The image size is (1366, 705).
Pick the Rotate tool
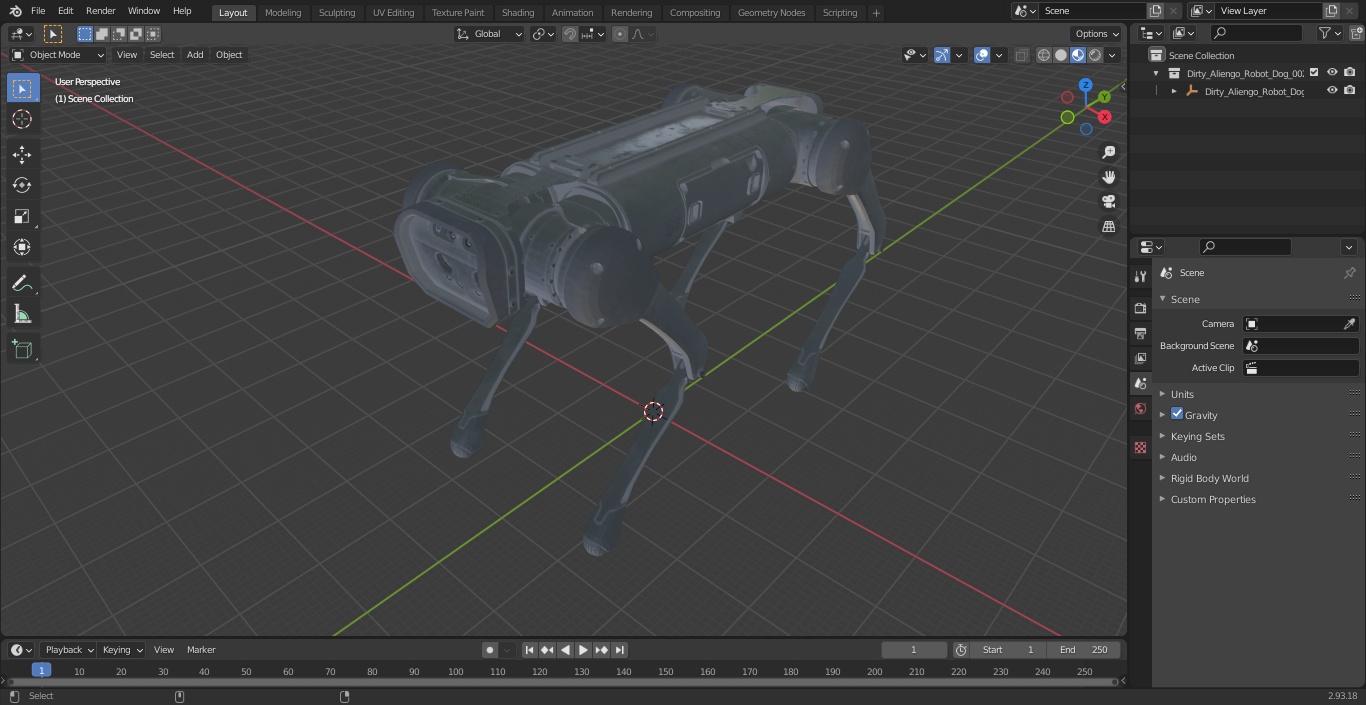click(x=22, y=185)
